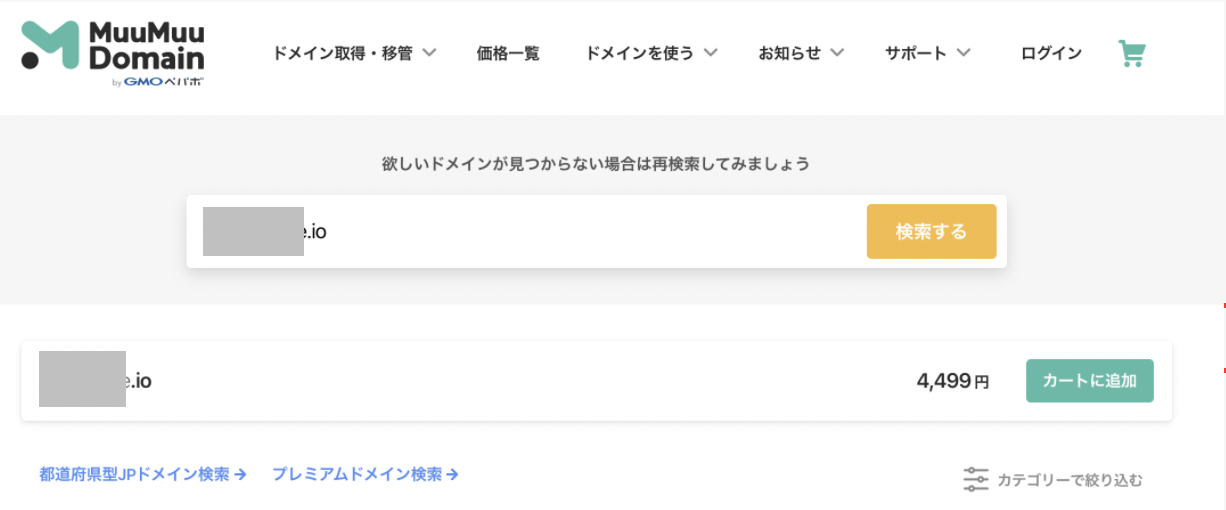Add the .io domain with カートに追加

[x=1089, y=381]
